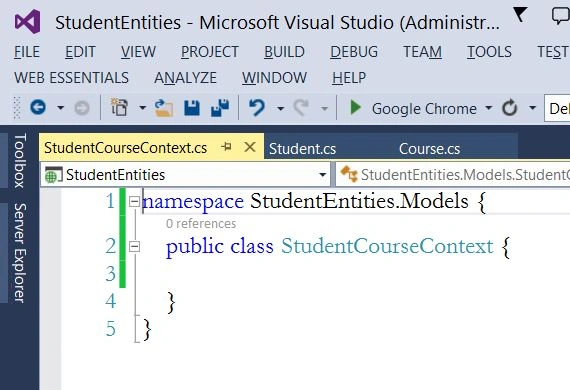Open the StudentEntities.Models type dropdown
This screenshot has width=570, height=390.
pyautogui.click(x=453, y=174)
